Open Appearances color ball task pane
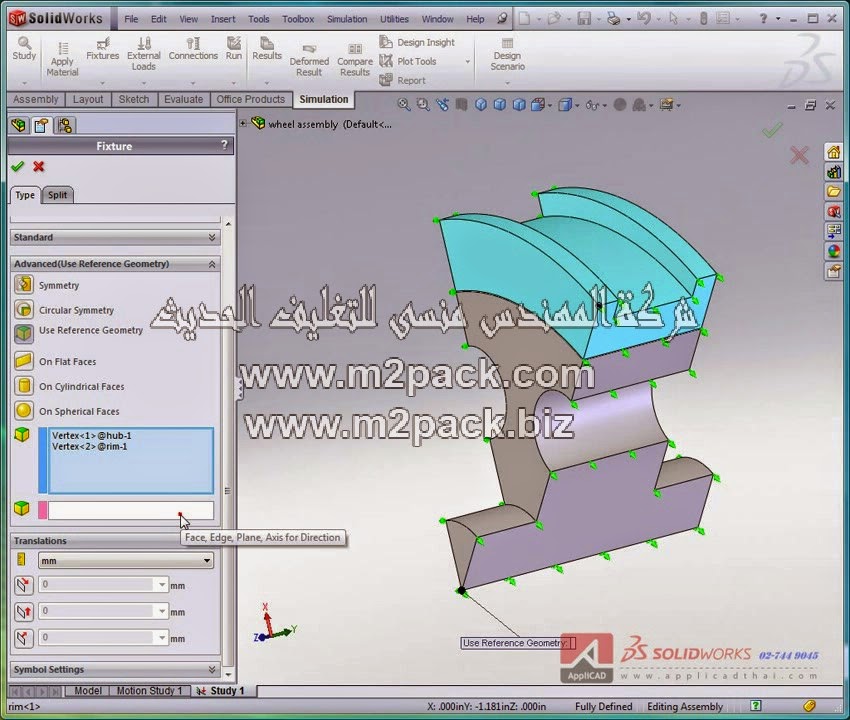The width and height of the screenshot is (850, 720). 834,252
